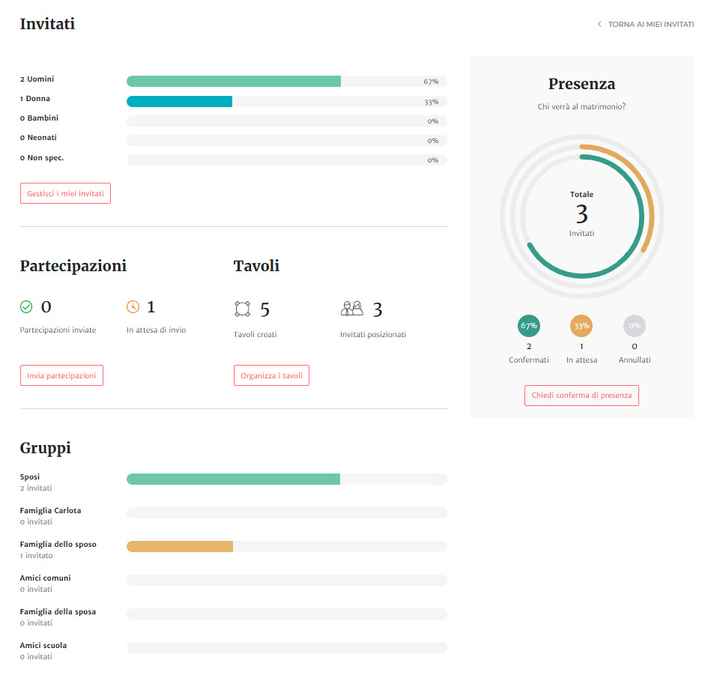
Task: Click the grey 0% Annullati badge
Action: coord(634,325)
